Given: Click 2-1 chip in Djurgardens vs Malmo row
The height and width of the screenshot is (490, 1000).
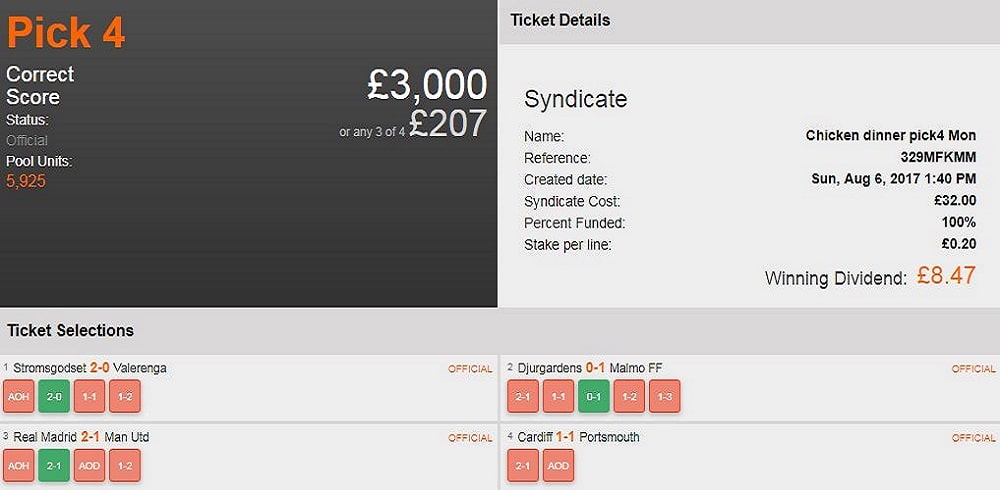Looking at the screenshot, I should click(523, 396).
